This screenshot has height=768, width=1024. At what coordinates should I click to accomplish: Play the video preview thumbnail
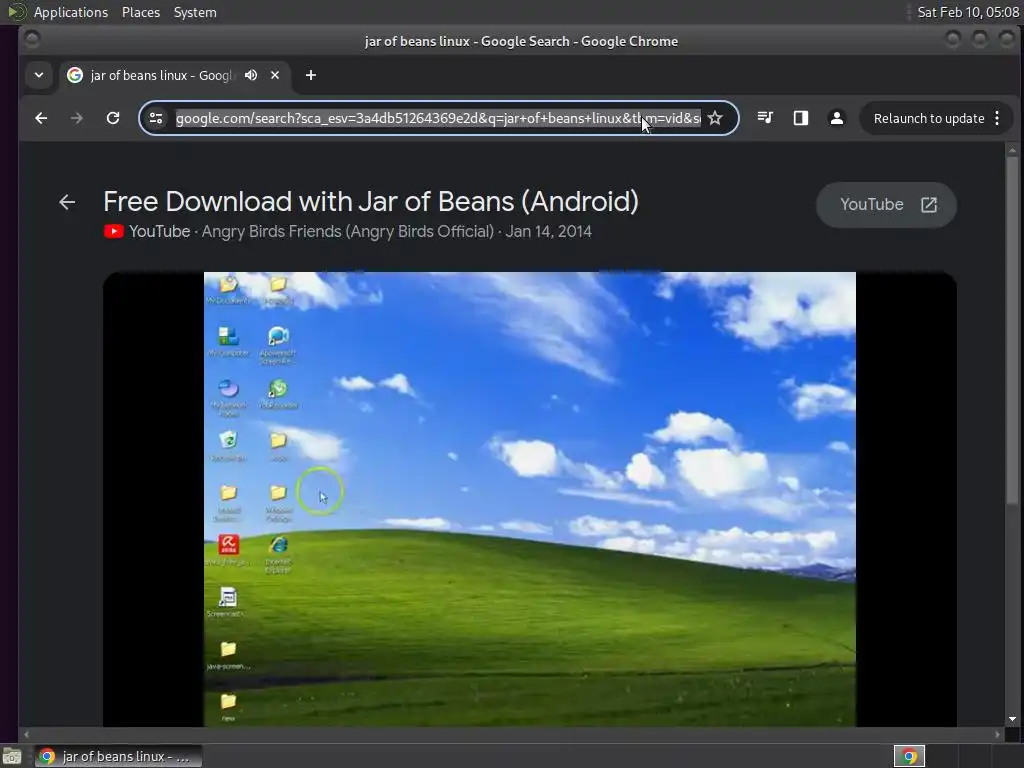pyautogui.click(x=530, y=498)
